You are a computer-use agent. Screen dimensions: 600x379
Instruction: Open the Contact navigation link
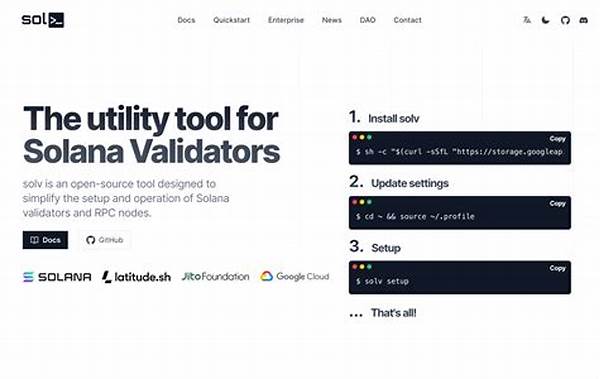(408, 20)
